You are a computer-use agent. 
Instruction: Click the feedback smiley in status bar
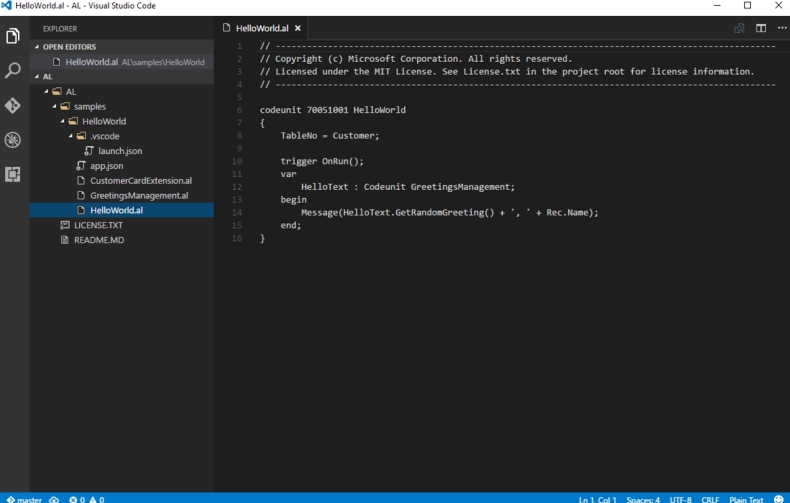[779, 498]
